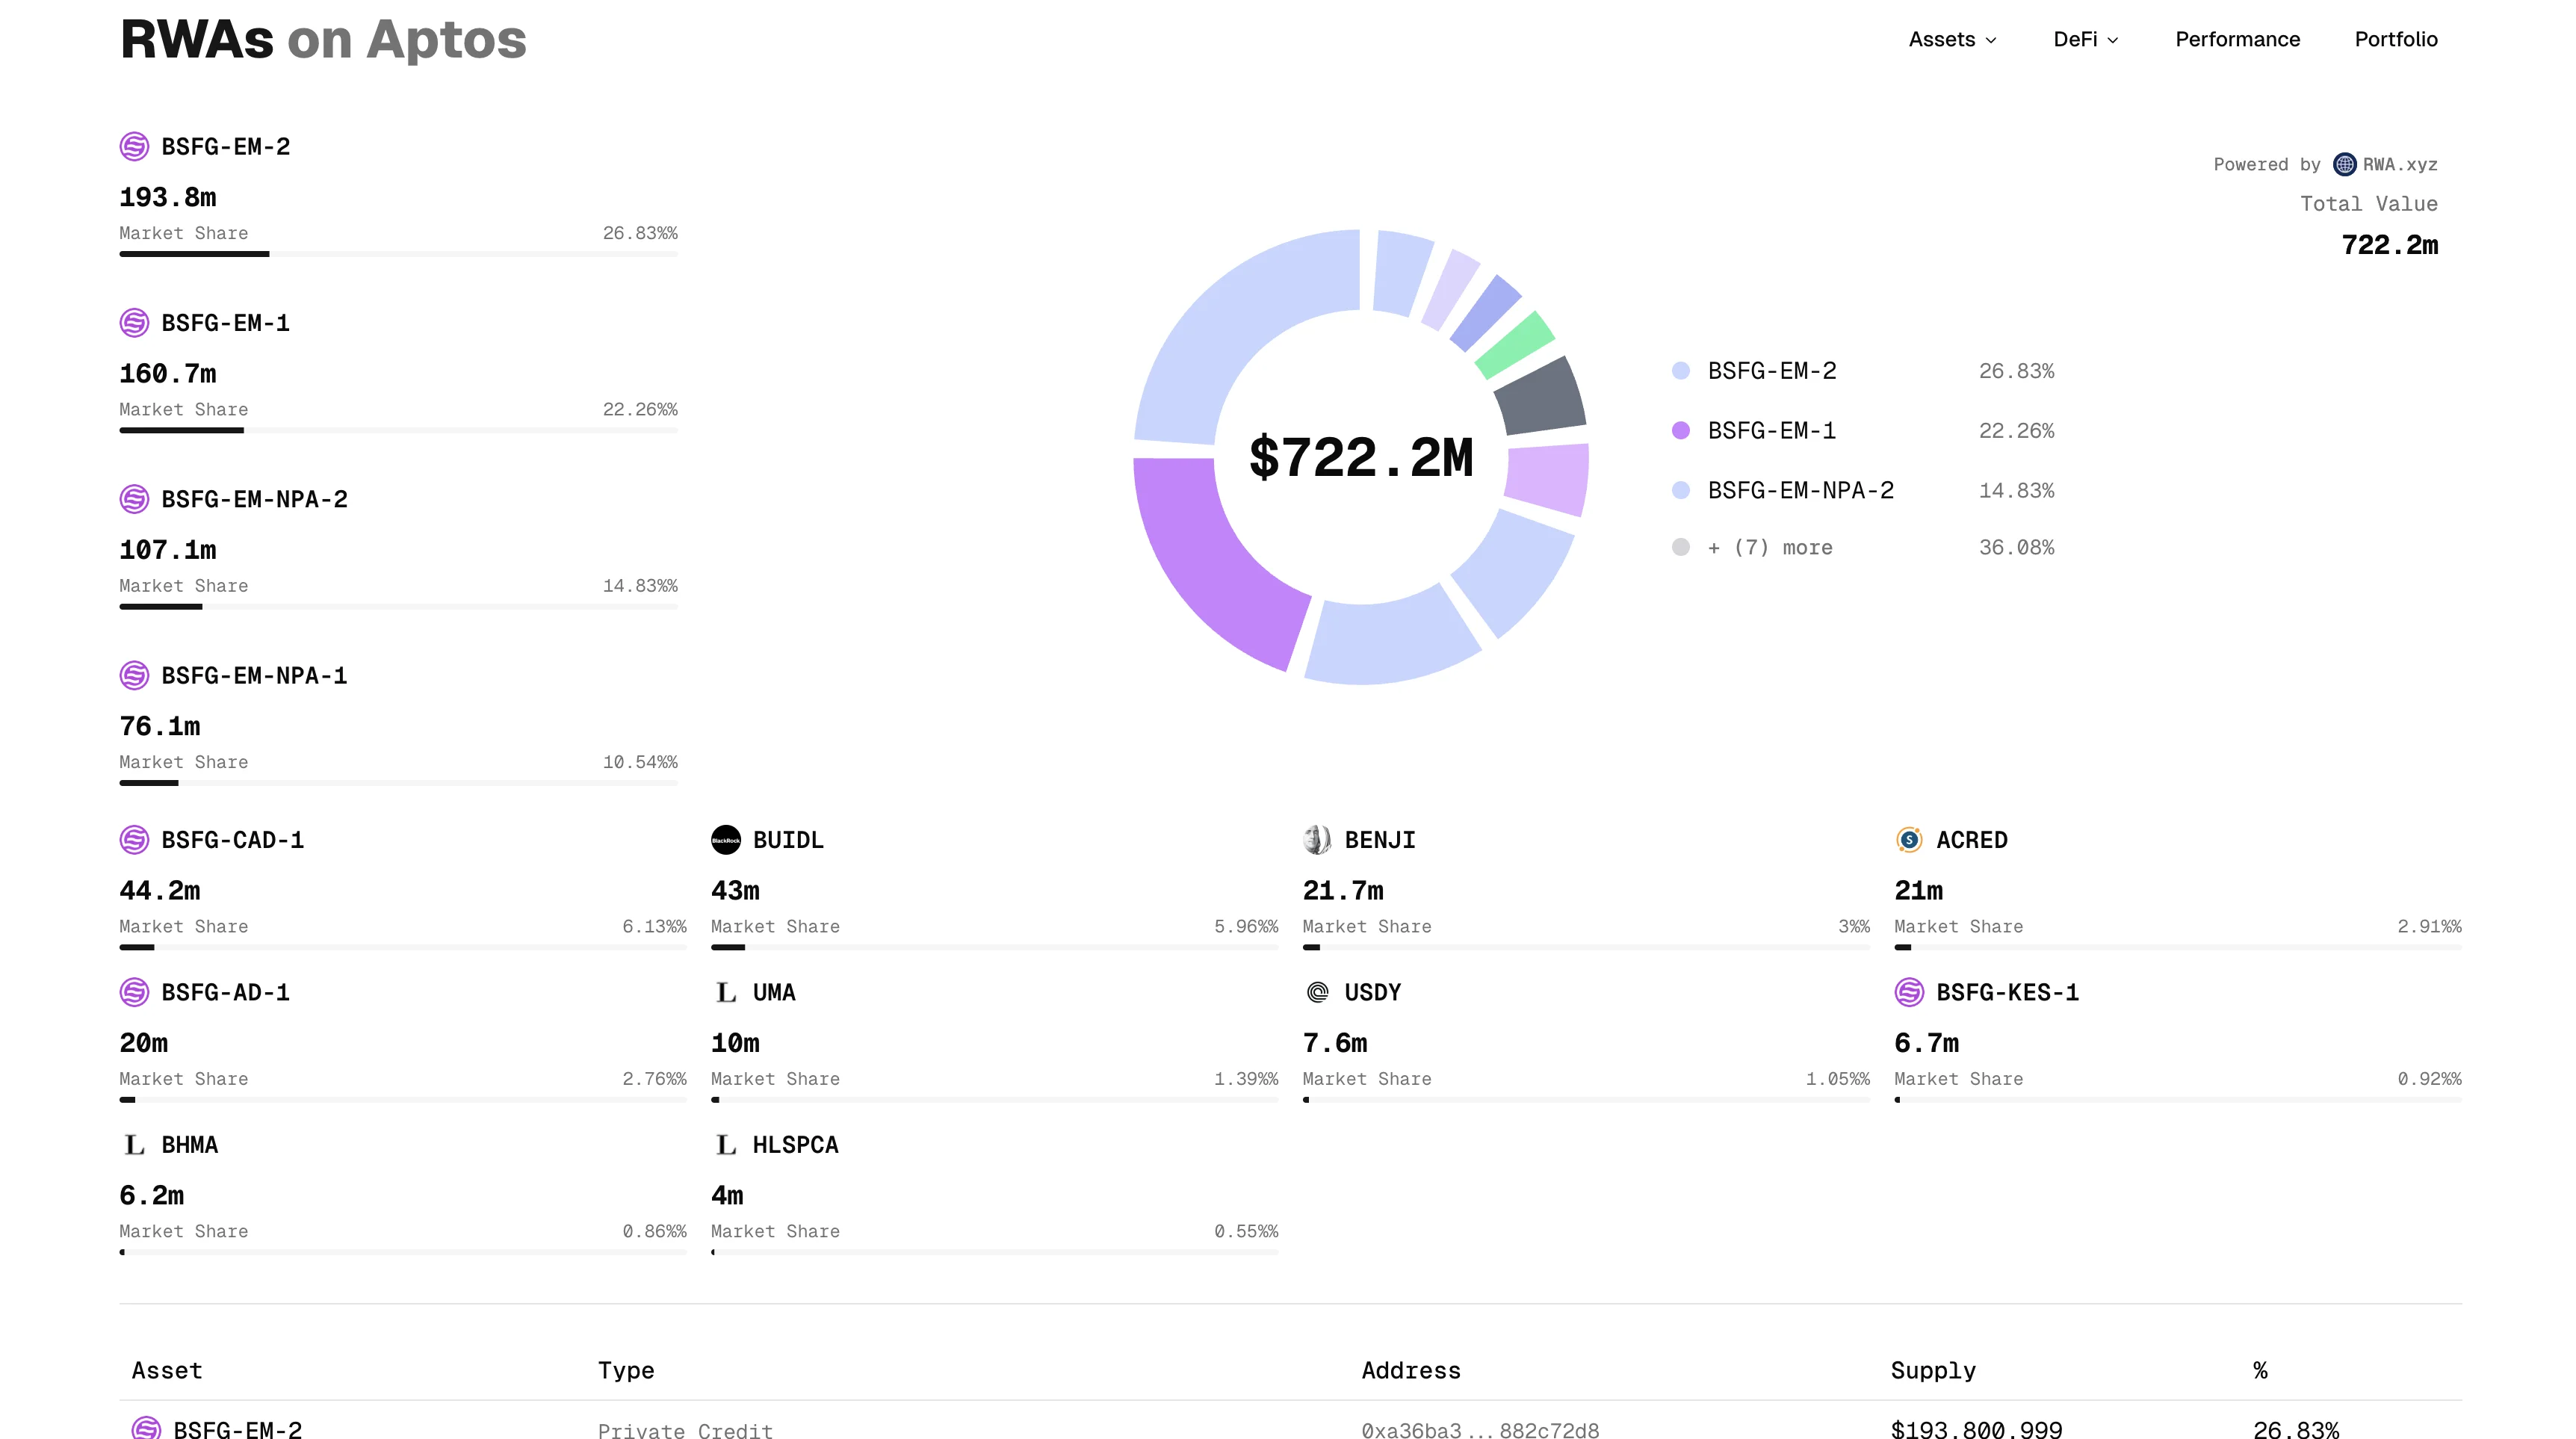The height and width of the screenshot is (1439, 2576).
Task: Click the RWA.xyz globe logo
Action: (2344, 164)
